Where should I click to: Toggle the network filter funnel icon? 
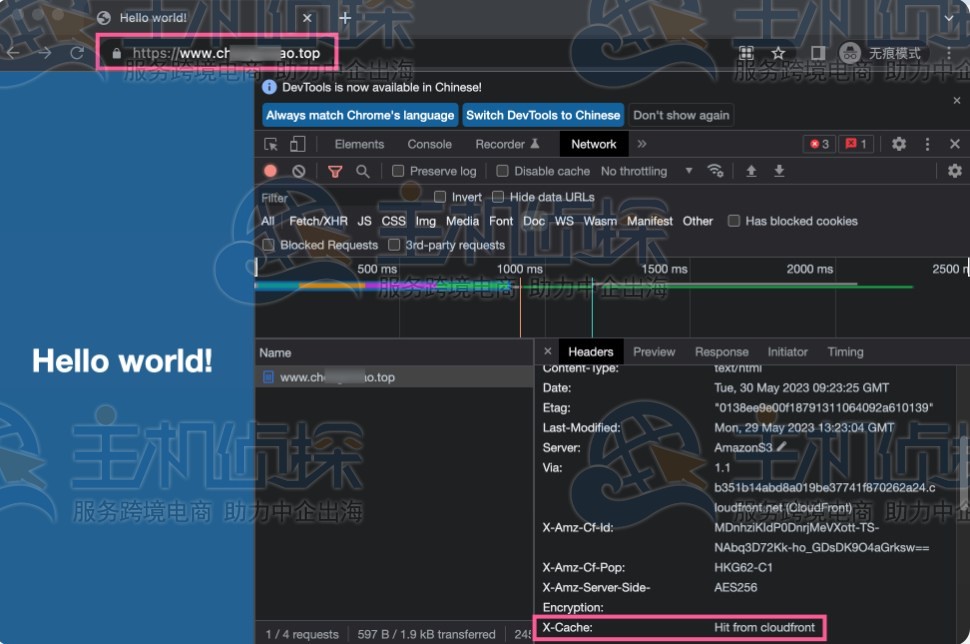(335, 171)
